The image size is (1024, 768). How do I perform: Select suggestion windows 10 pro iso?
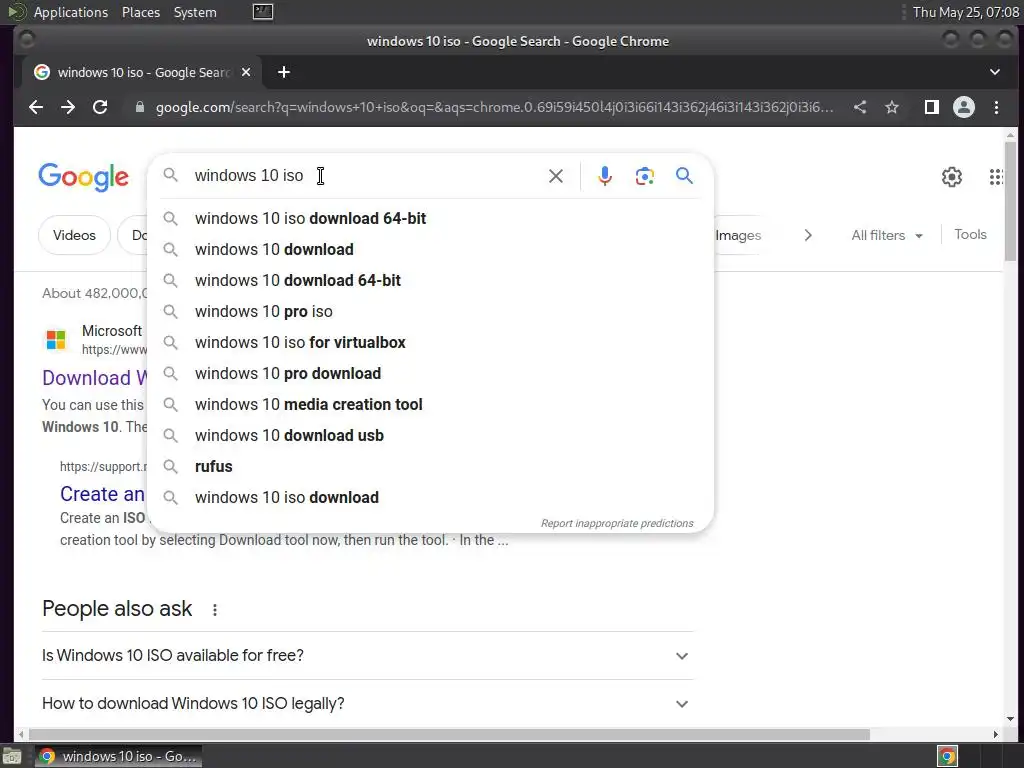(431, 312)
